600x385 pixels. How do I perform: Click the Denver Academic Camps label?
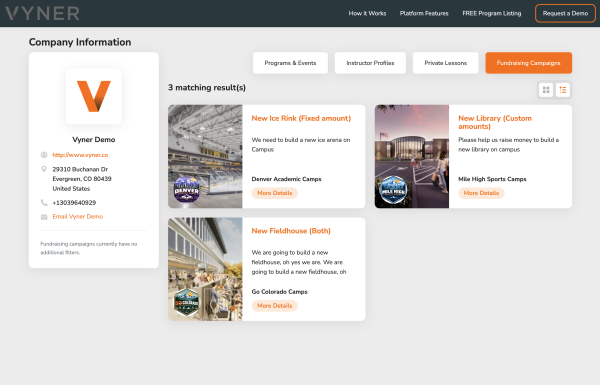point(286,179)
